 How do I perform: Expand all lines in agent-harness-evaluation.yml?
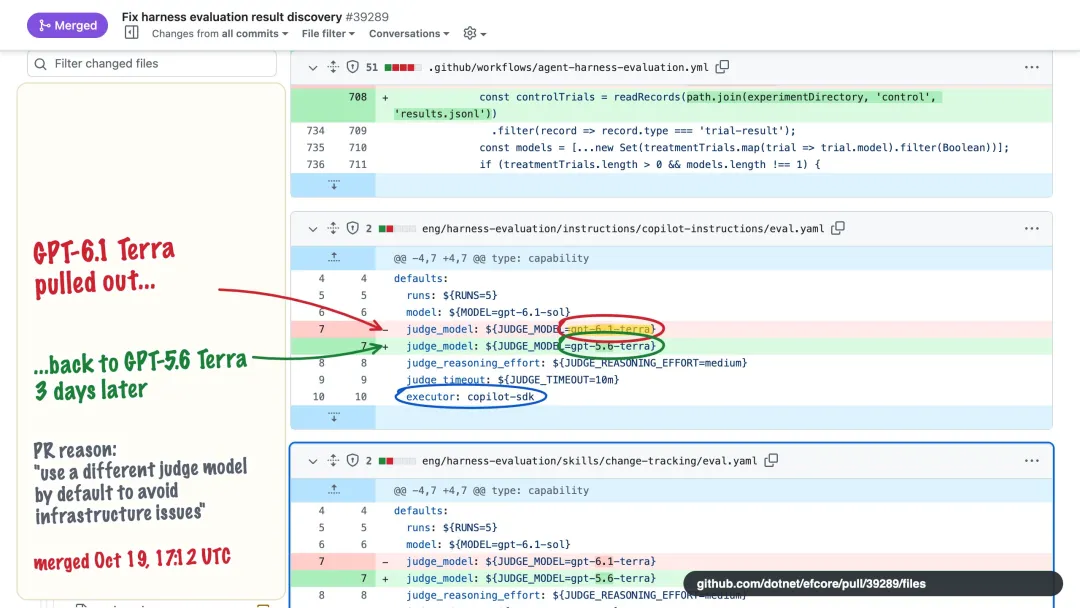tap(333, 67)
